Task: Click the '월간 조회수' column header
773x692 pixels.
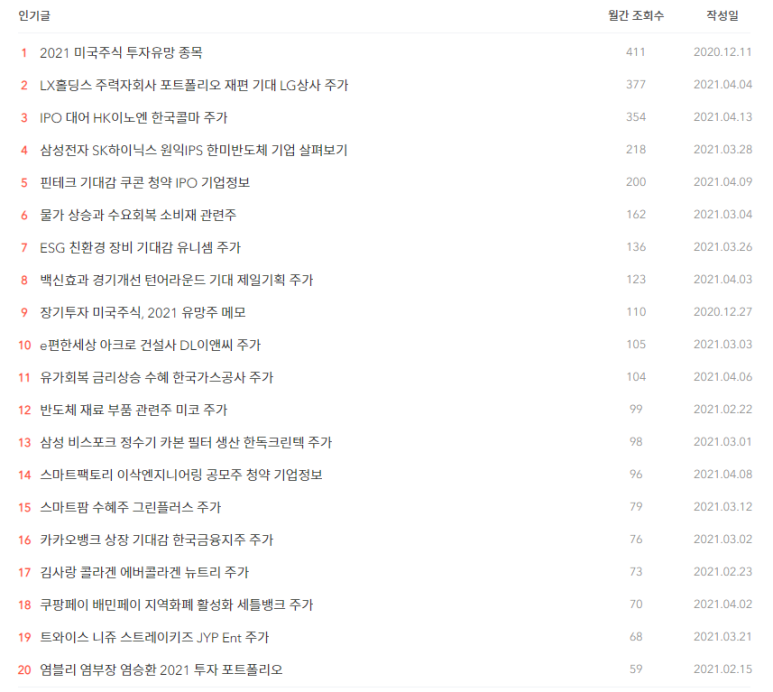Action: (x=636, y=16)
